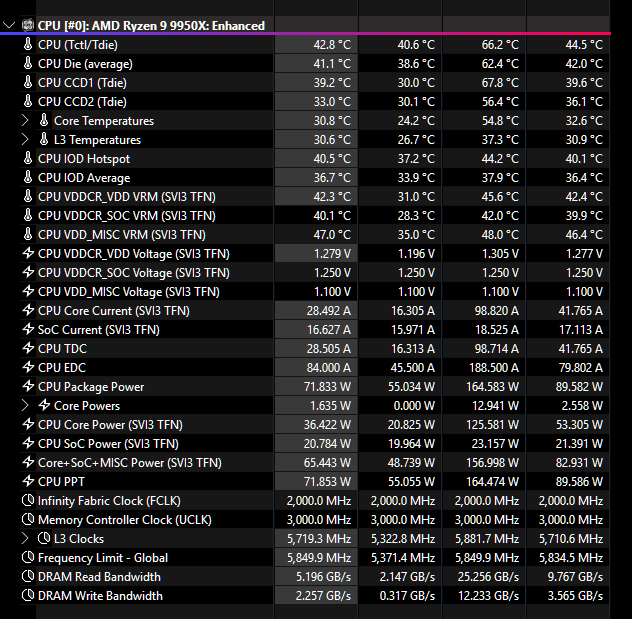Click clock icon for DRAM Read Bandwidth
This screenshot has width=632, height=619.
coord(28,576)
